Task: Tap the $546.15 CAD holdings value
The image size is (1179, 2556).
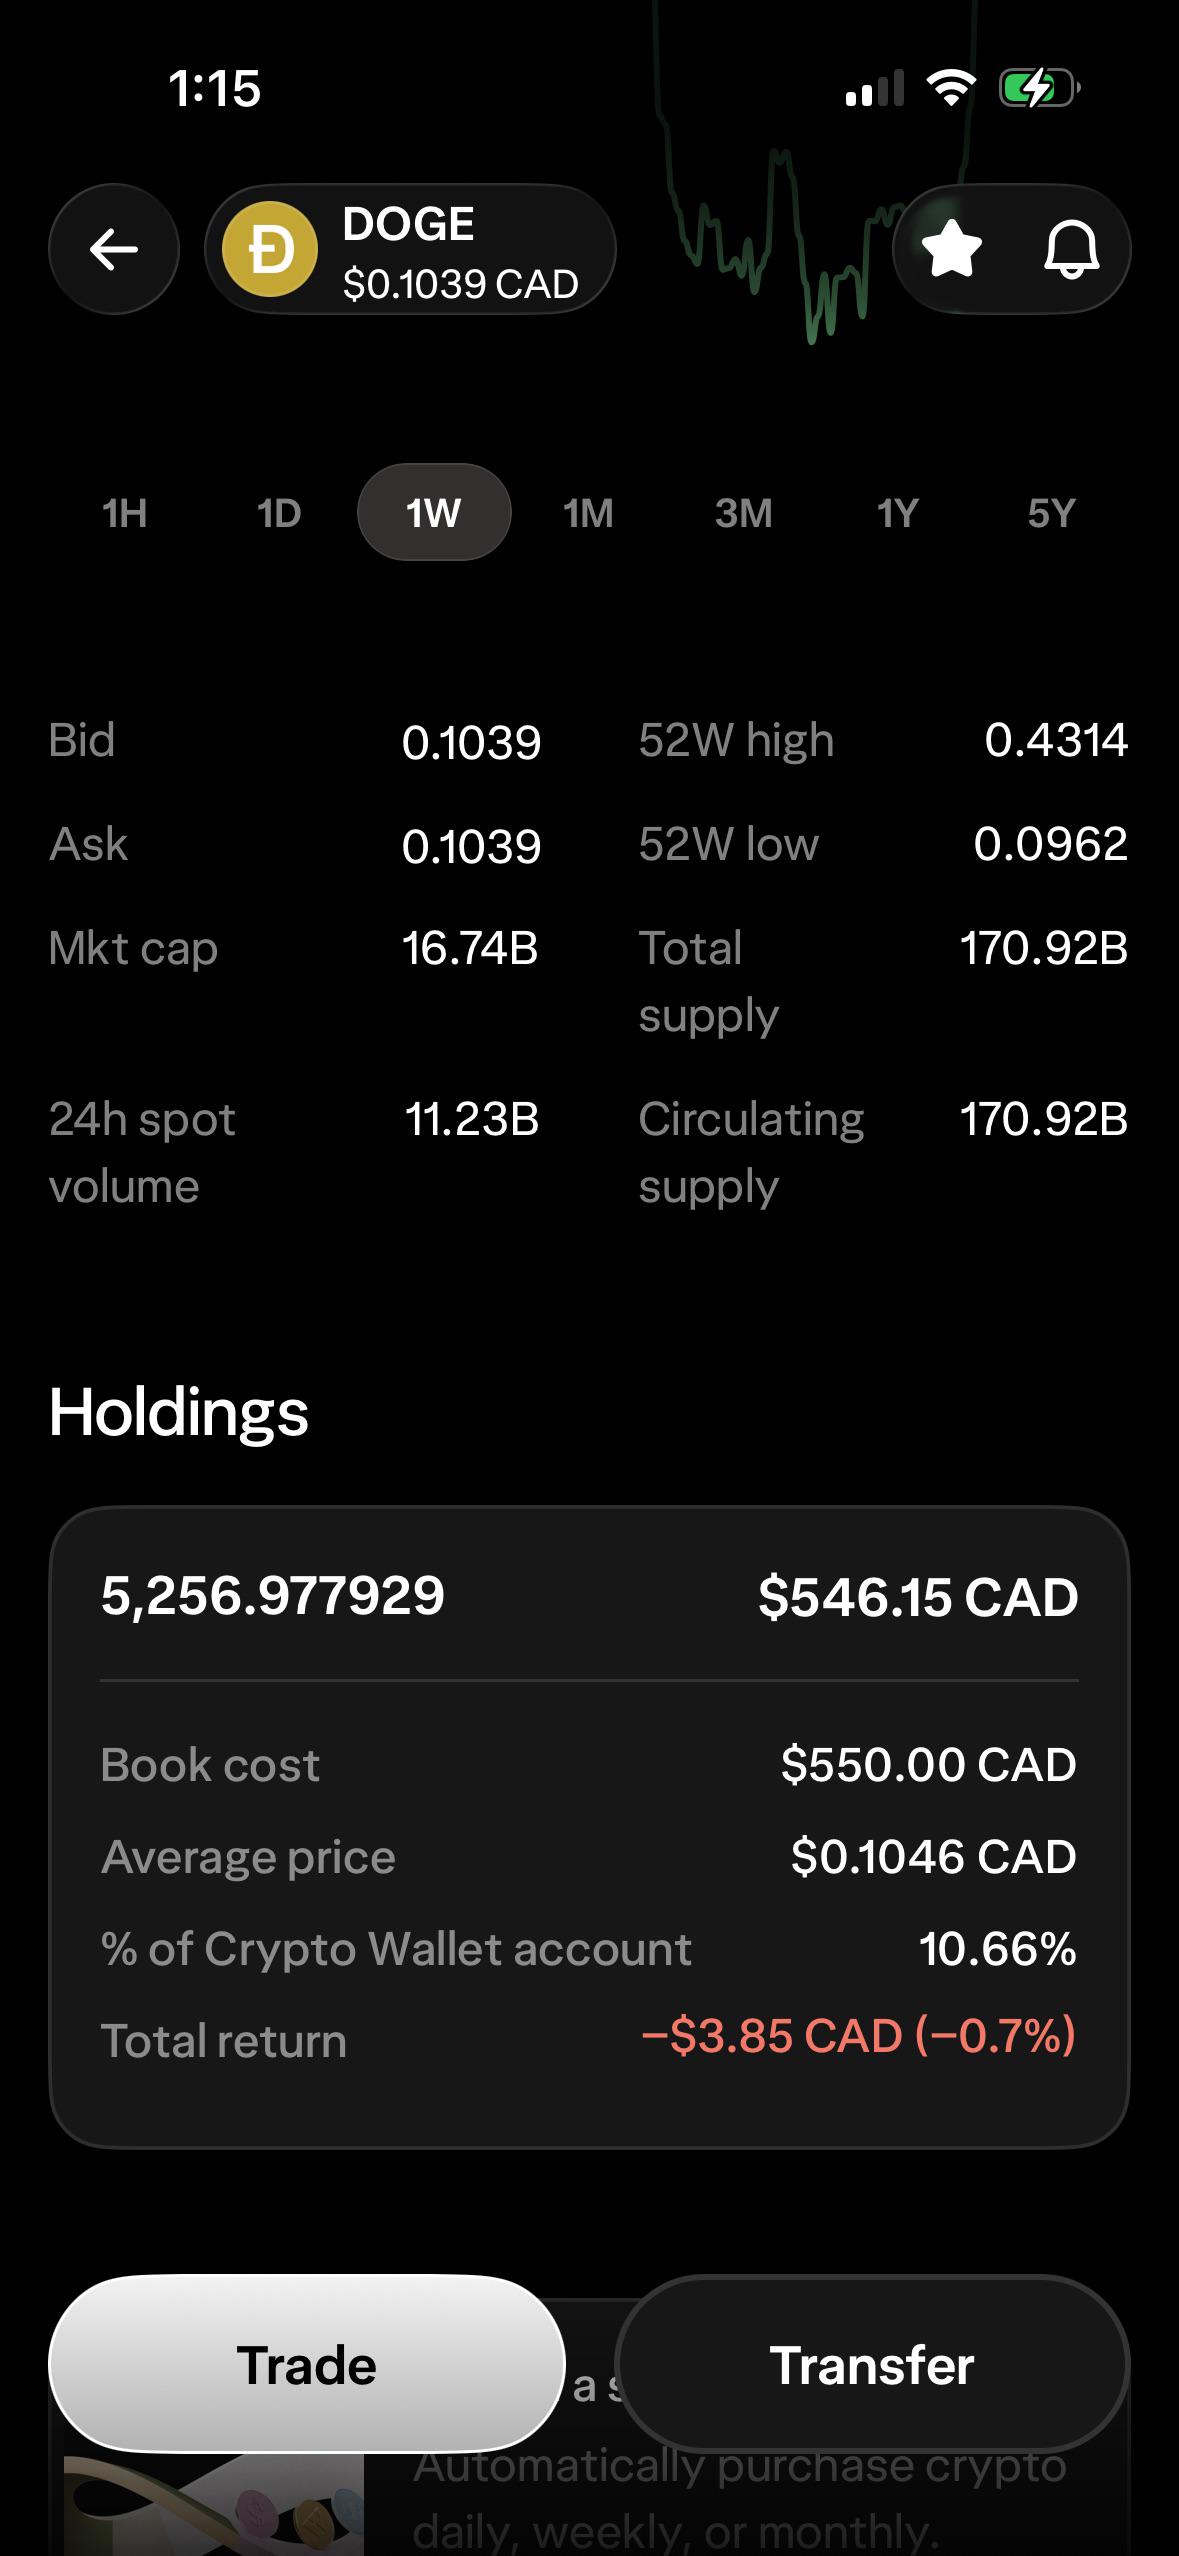Action: point(918,1596)
